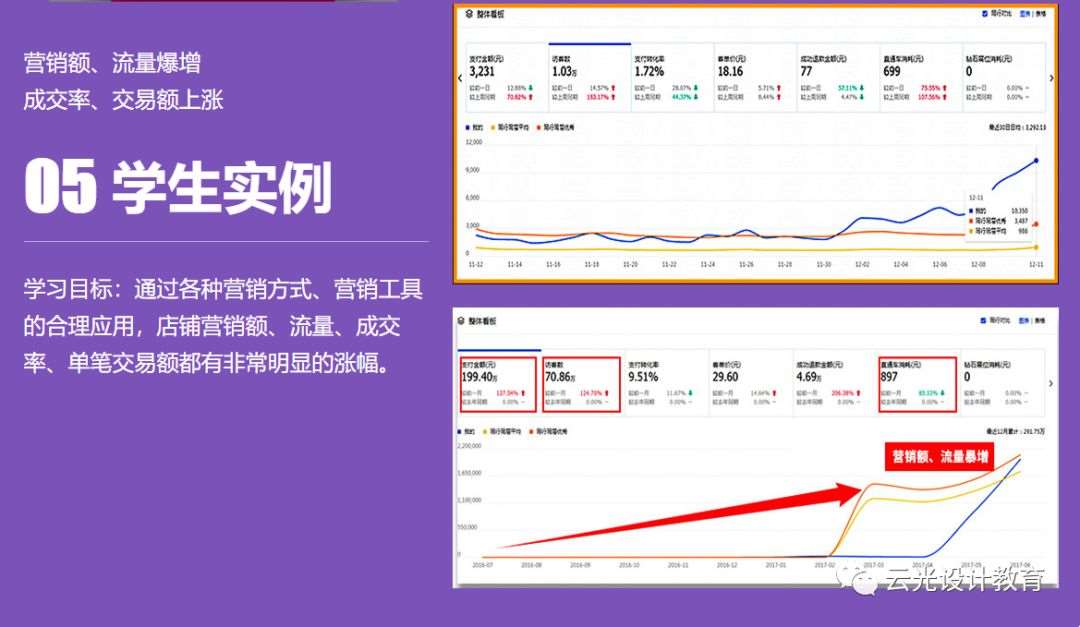Click the 05 学生实例 heading
Screen dimensions: 1080x627
pyautogui.click(x=178, y=186)
